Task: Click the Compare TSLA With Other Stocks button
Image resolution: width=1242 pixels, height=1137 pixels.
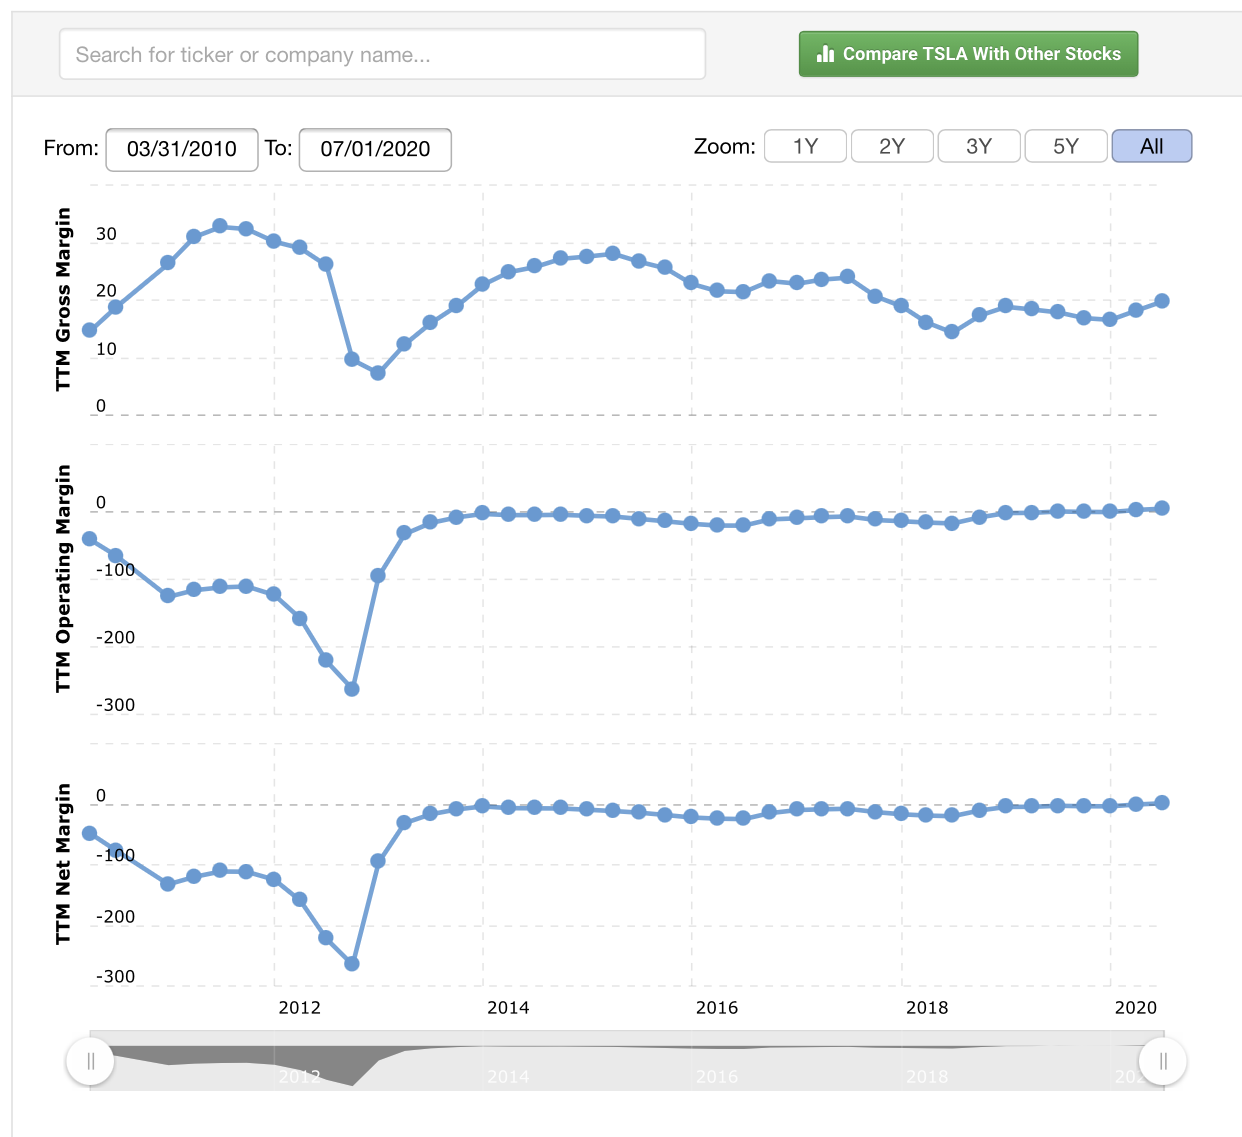Action: (x=968, y=54)
